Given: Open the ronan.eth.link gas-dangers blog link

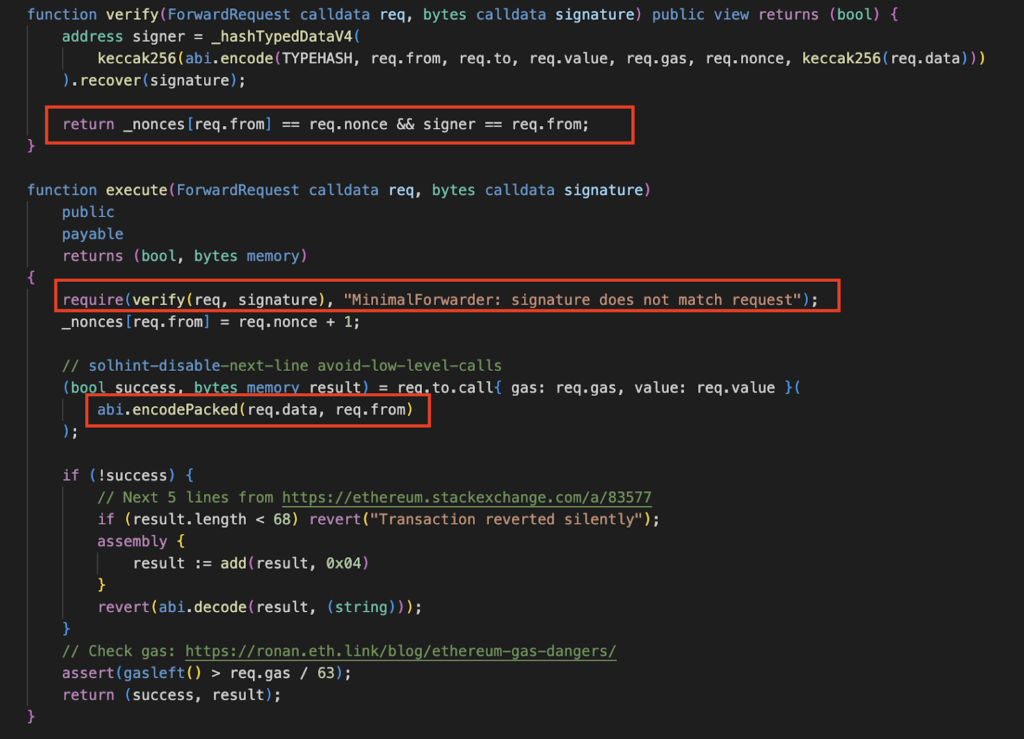Looking at the screenshot, I should pyautogui.click(x=400, y=651).
